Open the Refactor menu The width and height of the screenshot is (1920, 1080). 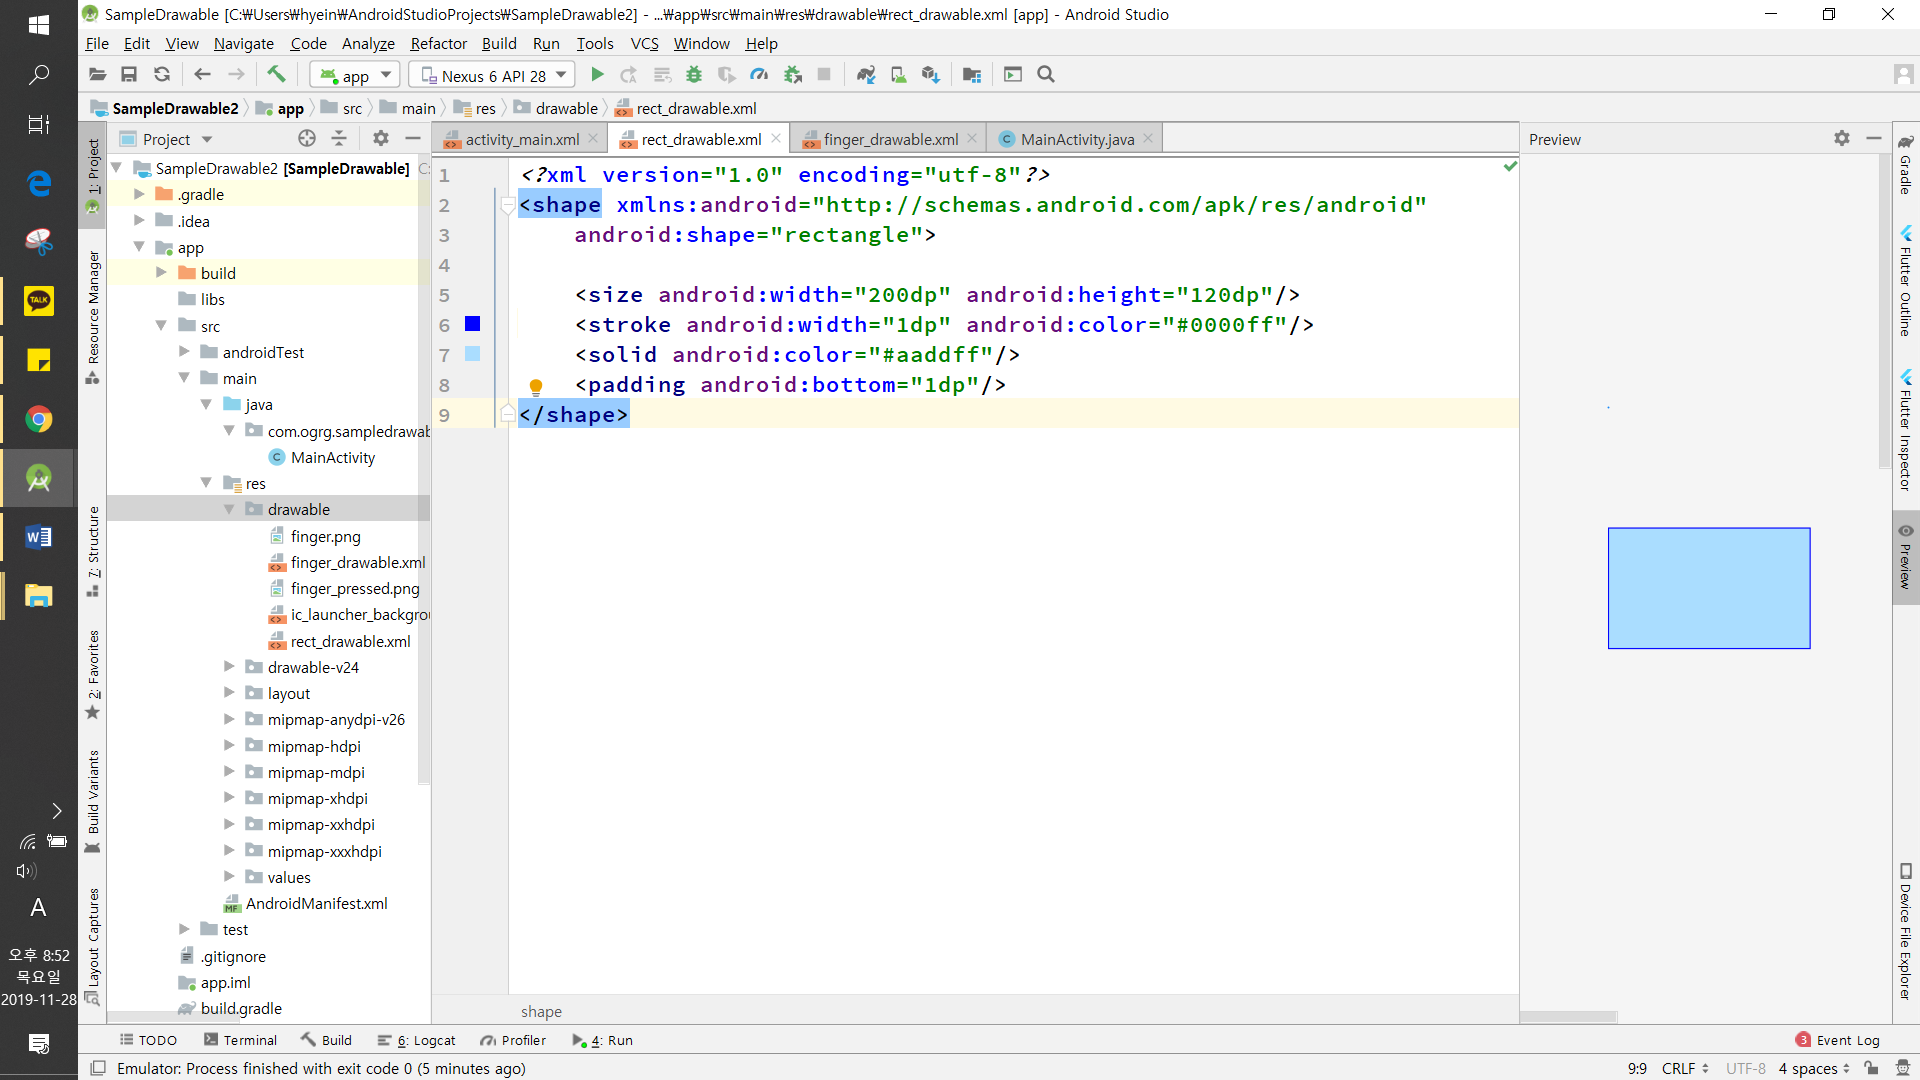click(x=438, y=43)
